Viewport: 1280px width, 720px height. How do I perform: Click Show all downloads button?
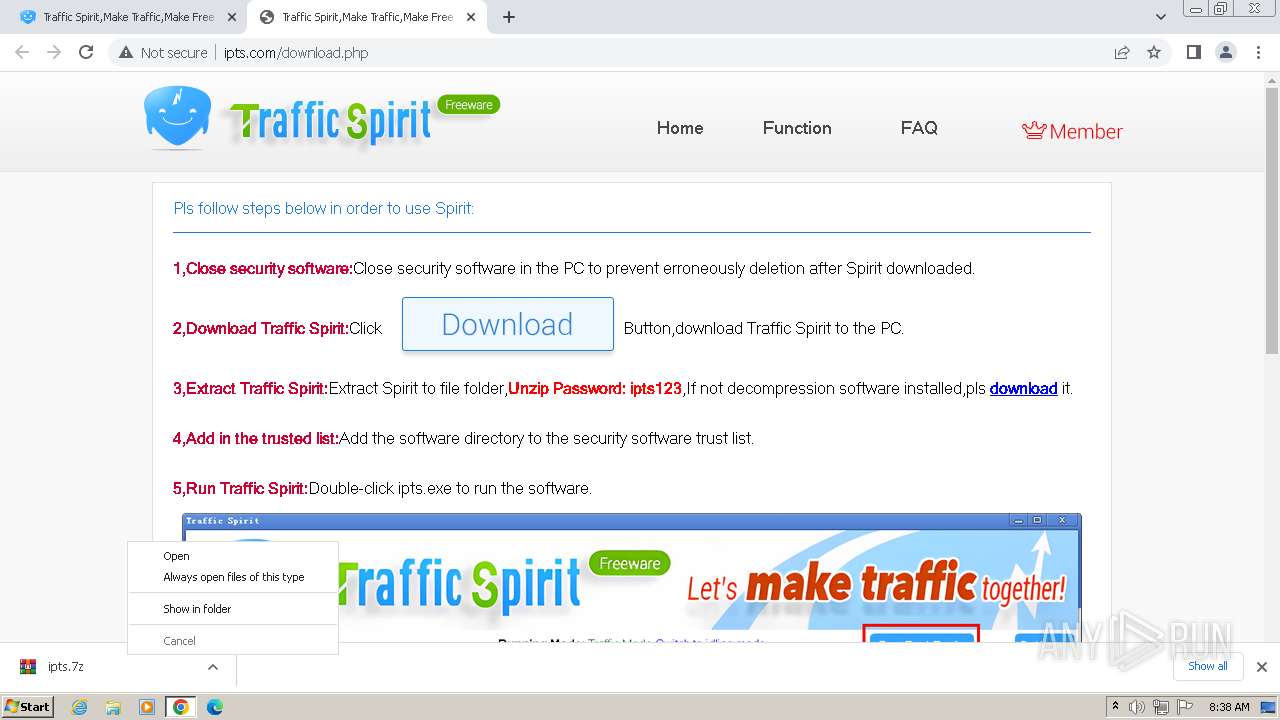point(1208,666)
